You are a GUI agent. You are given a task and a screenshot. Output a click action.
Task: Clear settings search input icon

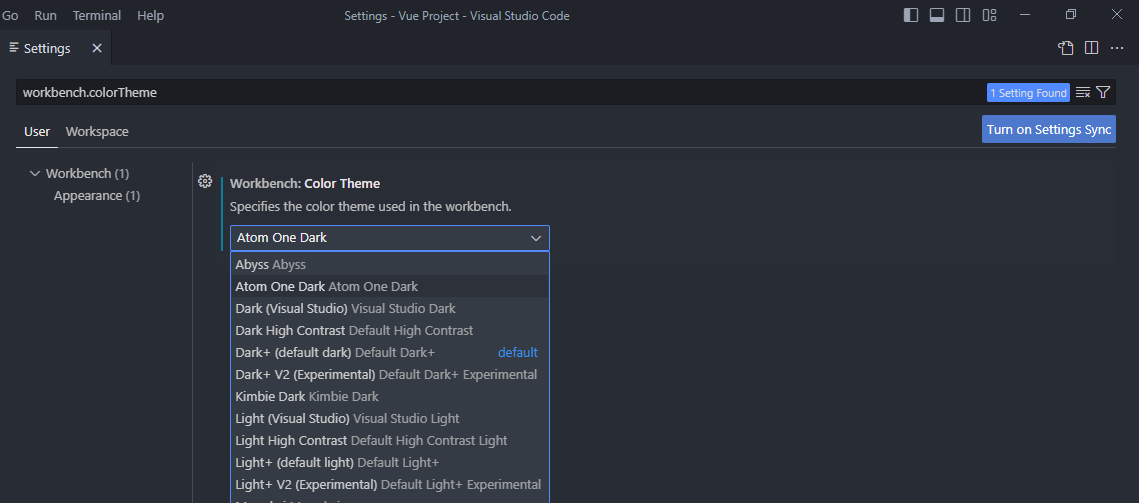tap(1083, 92)
